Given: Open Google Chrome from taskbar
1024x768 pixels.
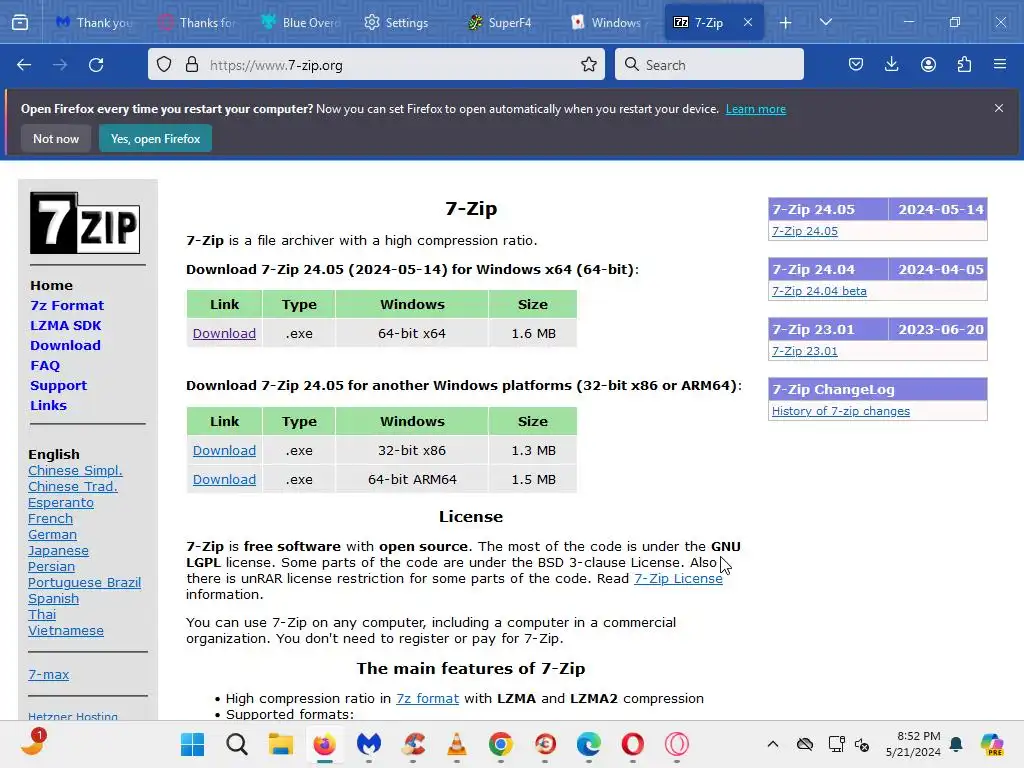Looking at the screenshot, I should pos(500,744).
